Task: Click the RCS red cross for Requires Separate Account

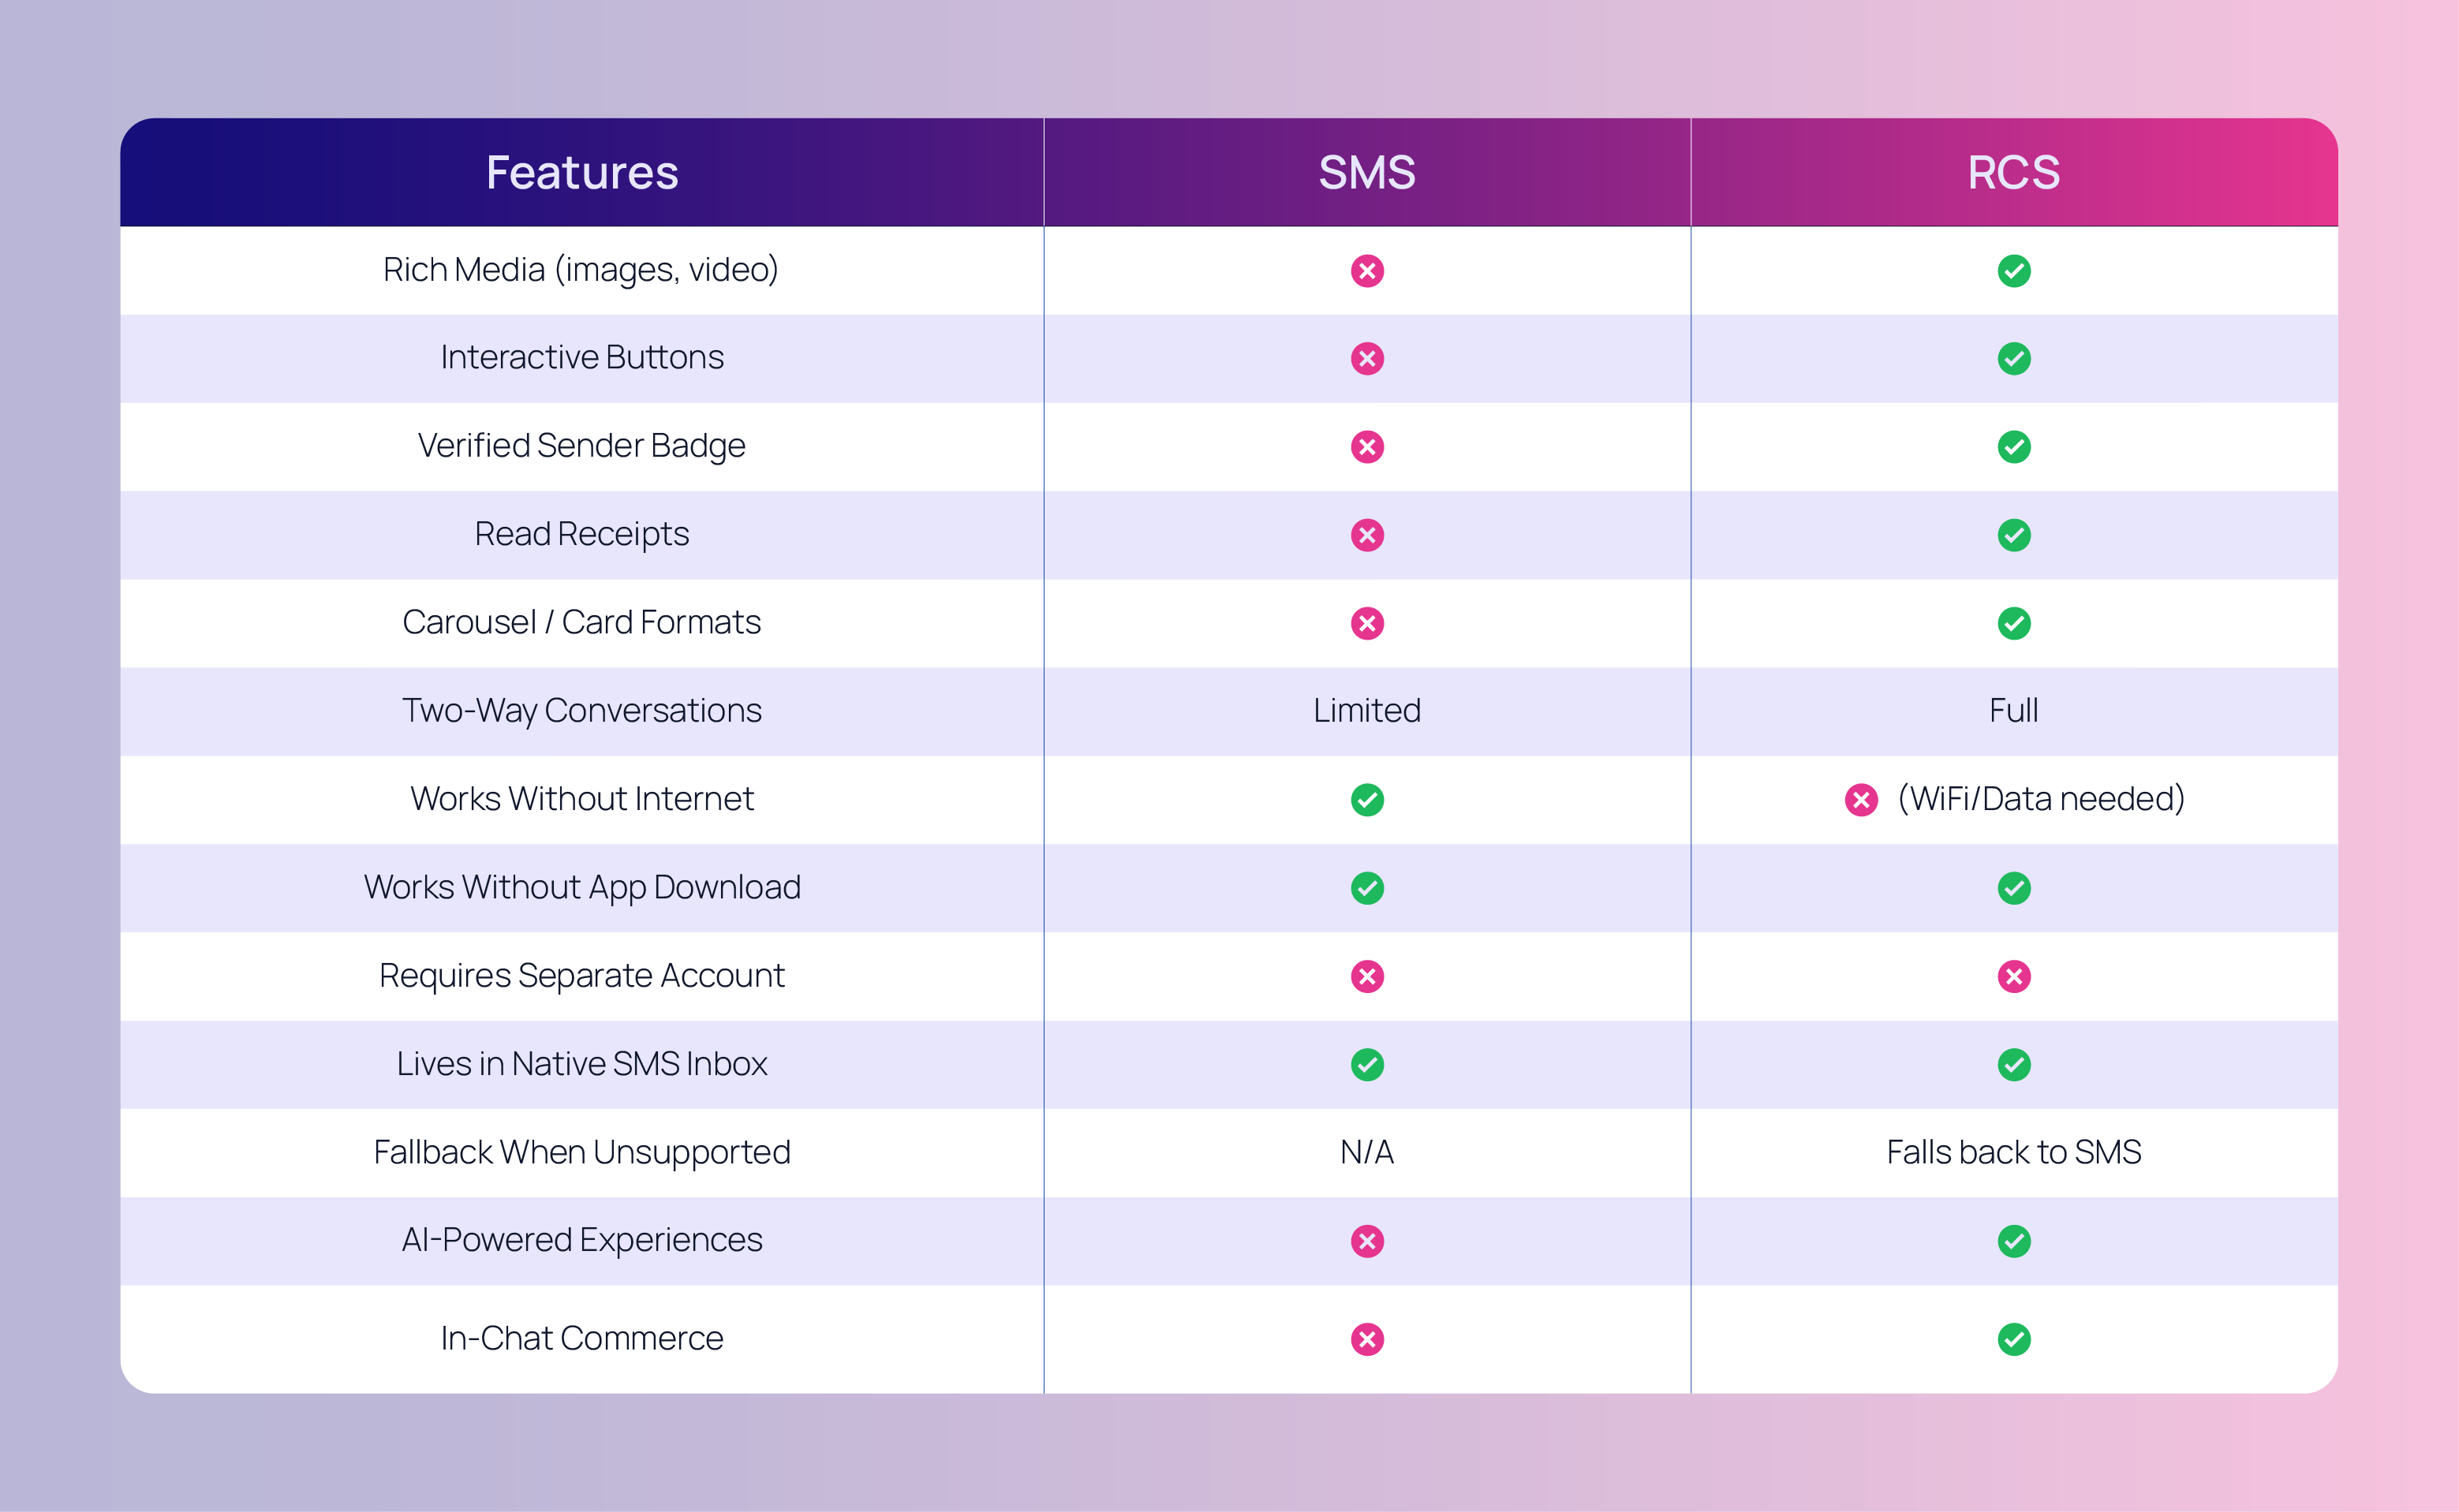Action: pyautogui.click(x=2013, y=976)
